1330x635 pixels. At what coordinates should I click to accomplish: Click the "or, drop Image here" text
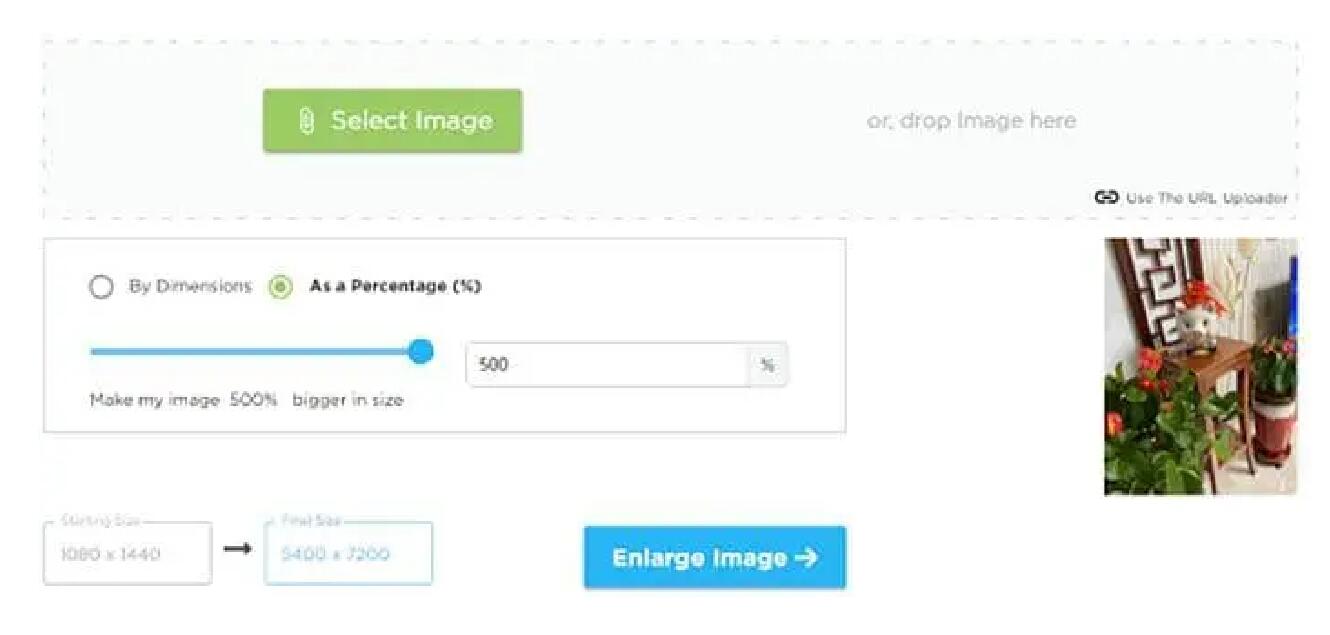[971, 121]
